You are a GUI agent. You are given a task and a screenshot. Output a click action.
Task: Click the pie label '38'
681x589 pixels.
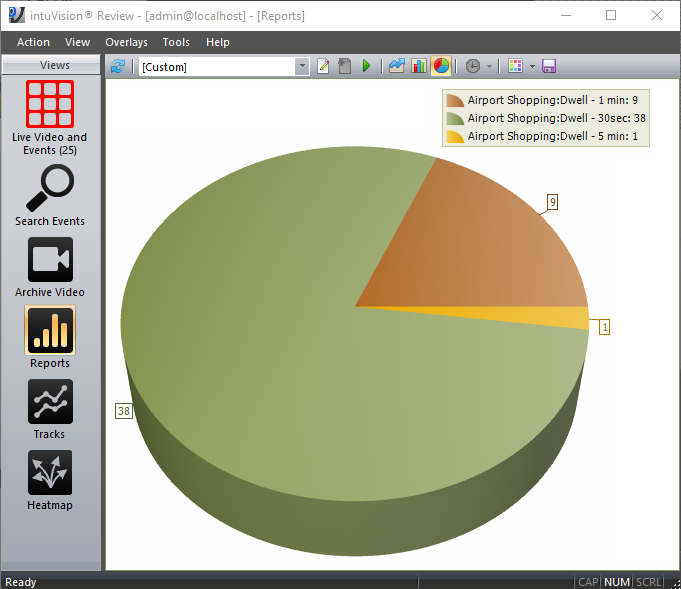pyautogui.click(x=124, y=411)
